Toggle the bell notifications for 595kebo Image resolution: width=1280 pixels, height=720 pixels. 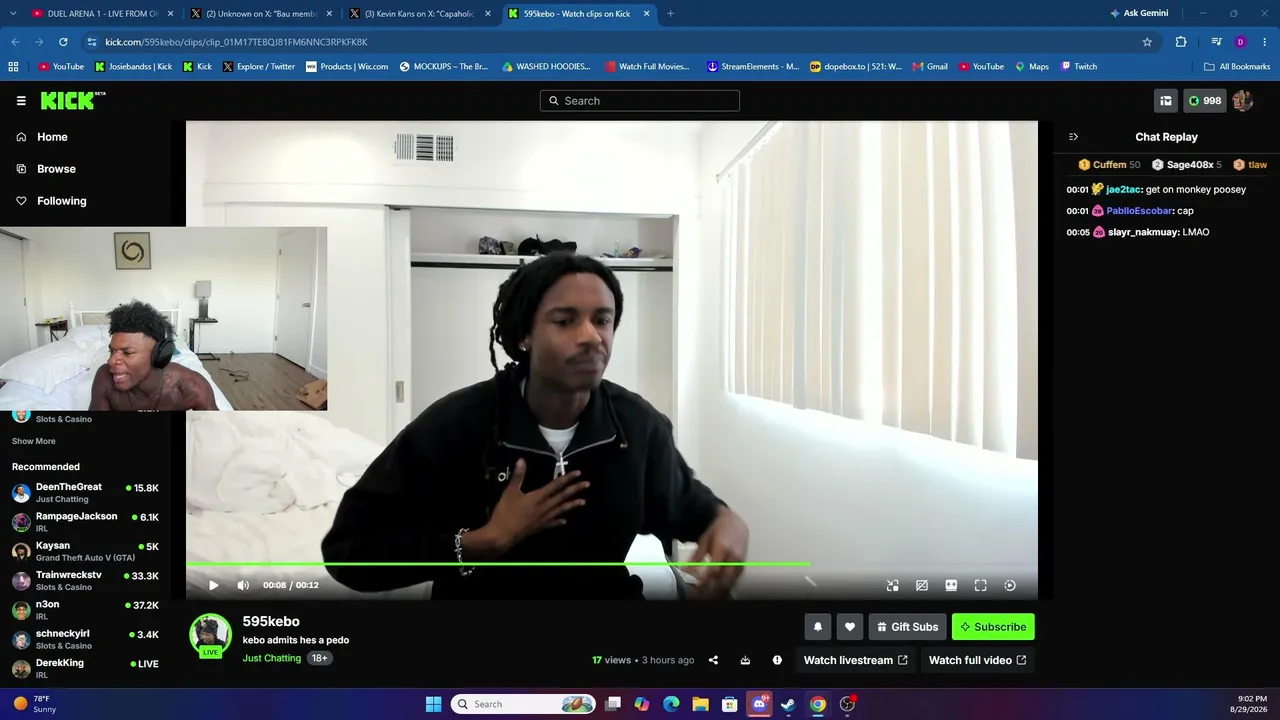(818, 627)
